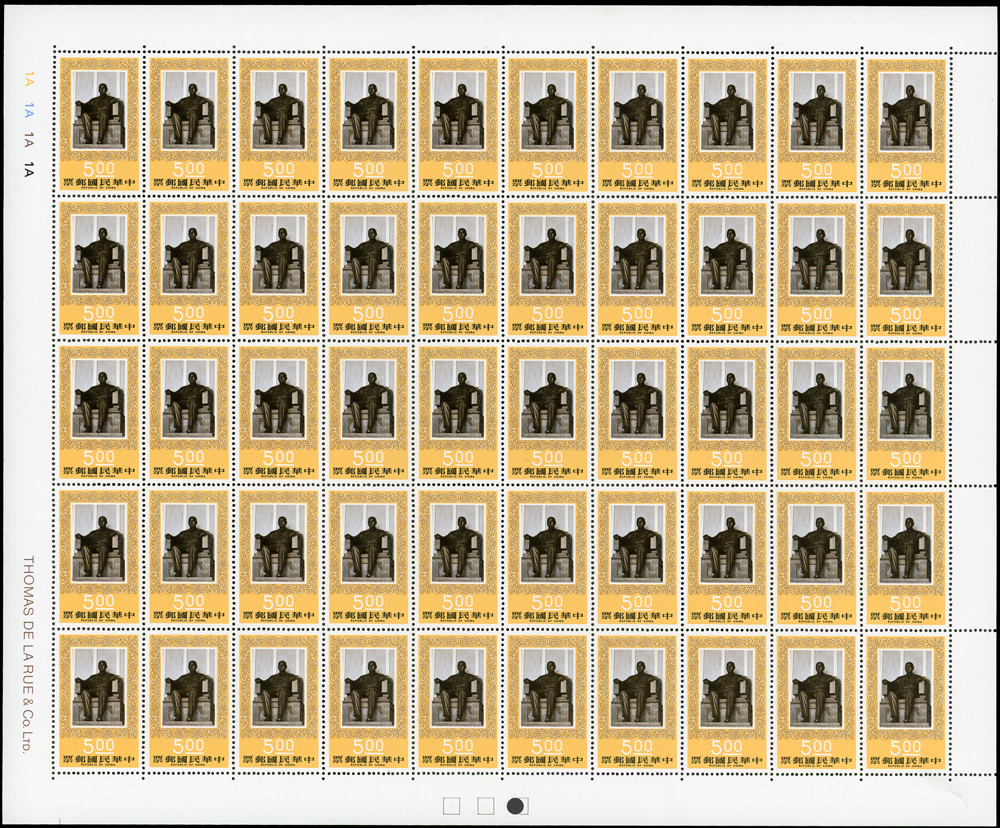Click the black registration circle below the sheet
The height and width of the screenshot is (828, 1000).
tap(516, 805)
